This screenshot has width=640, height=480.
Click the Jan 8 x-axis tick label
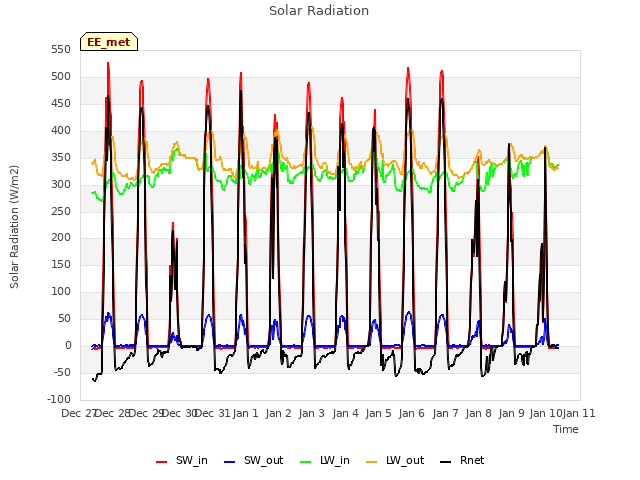click(478, 413)
